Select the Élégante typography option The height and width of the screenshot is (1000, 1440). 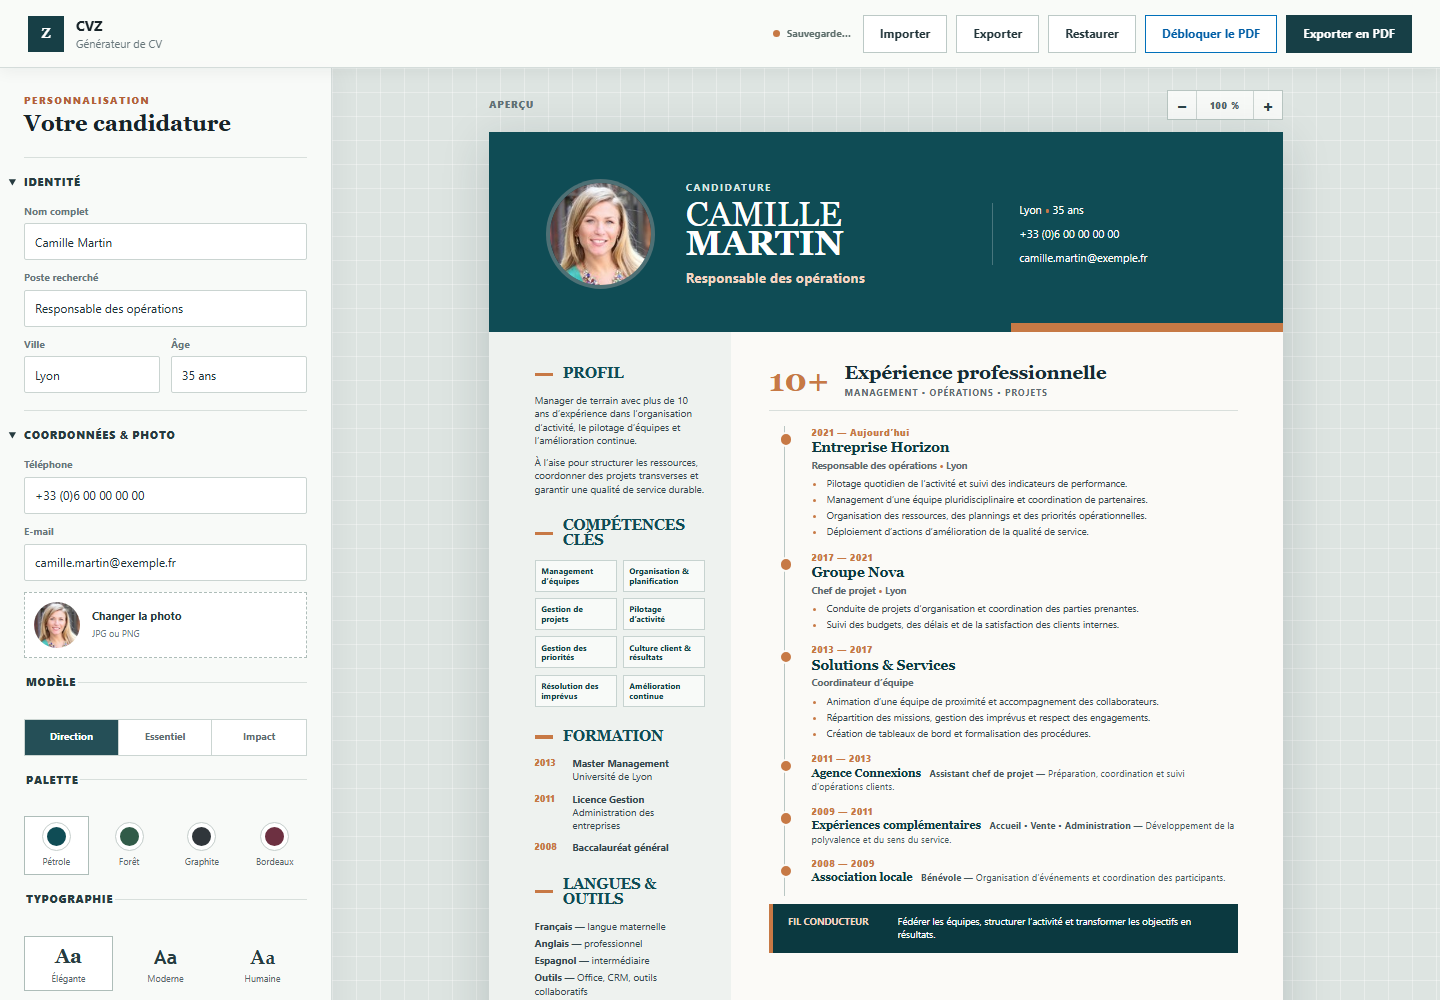[68, 963]
